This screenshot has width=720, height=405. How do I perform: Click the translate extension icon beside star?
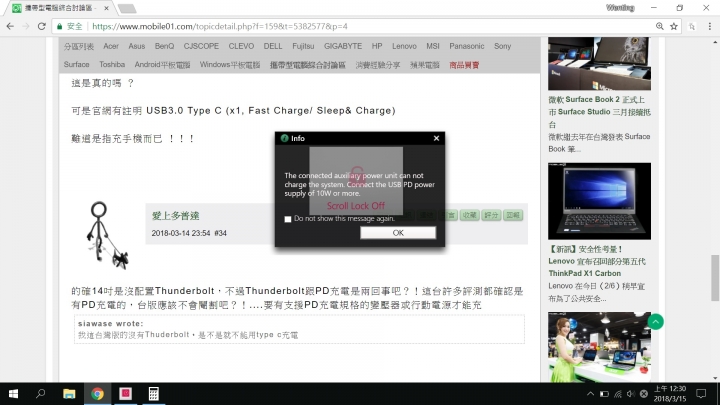coord(692,27)
